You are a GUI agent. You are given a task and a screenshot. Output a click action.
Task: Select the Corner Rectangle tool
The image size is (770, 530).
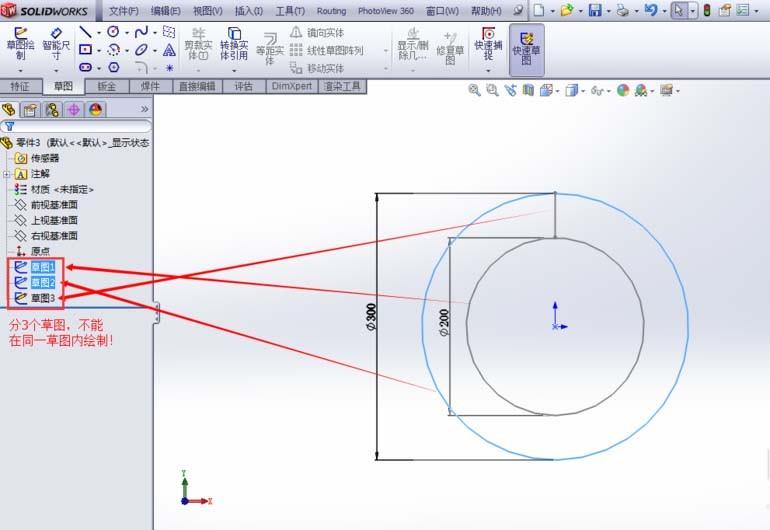coord(85,50)
